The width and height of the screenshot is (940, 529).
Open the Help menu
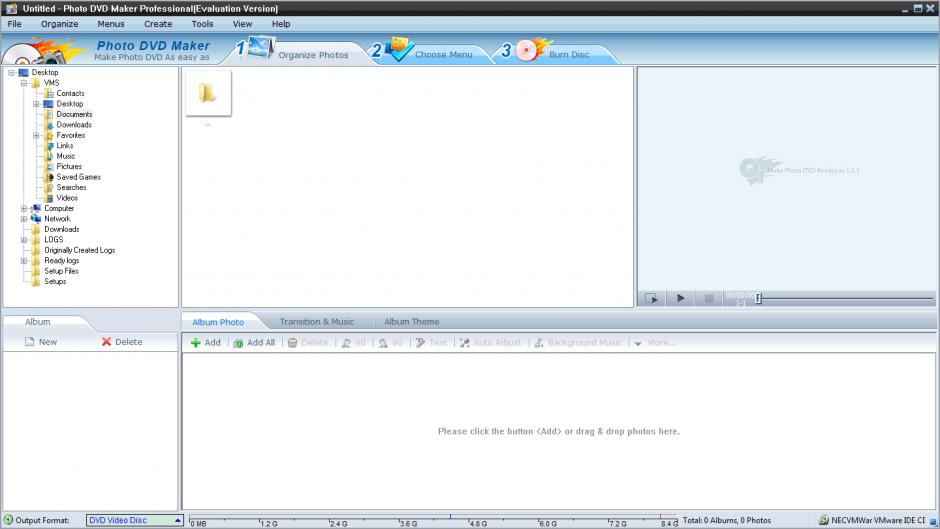281,24
